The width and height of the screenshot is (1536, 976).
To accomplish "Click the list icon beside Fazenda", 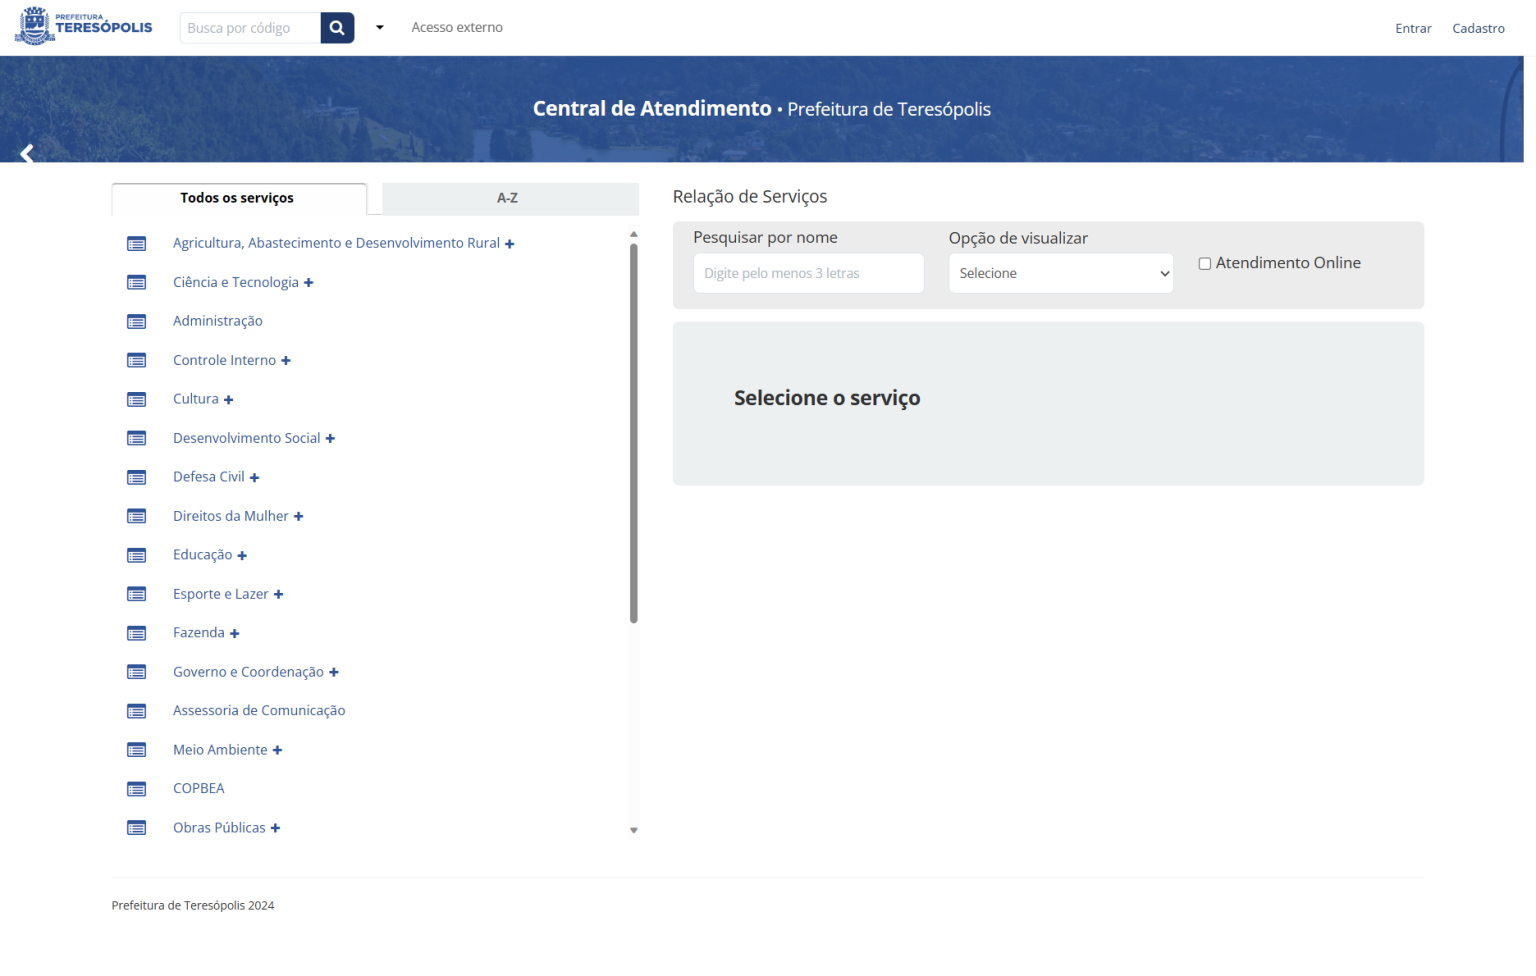I will 137,634.
